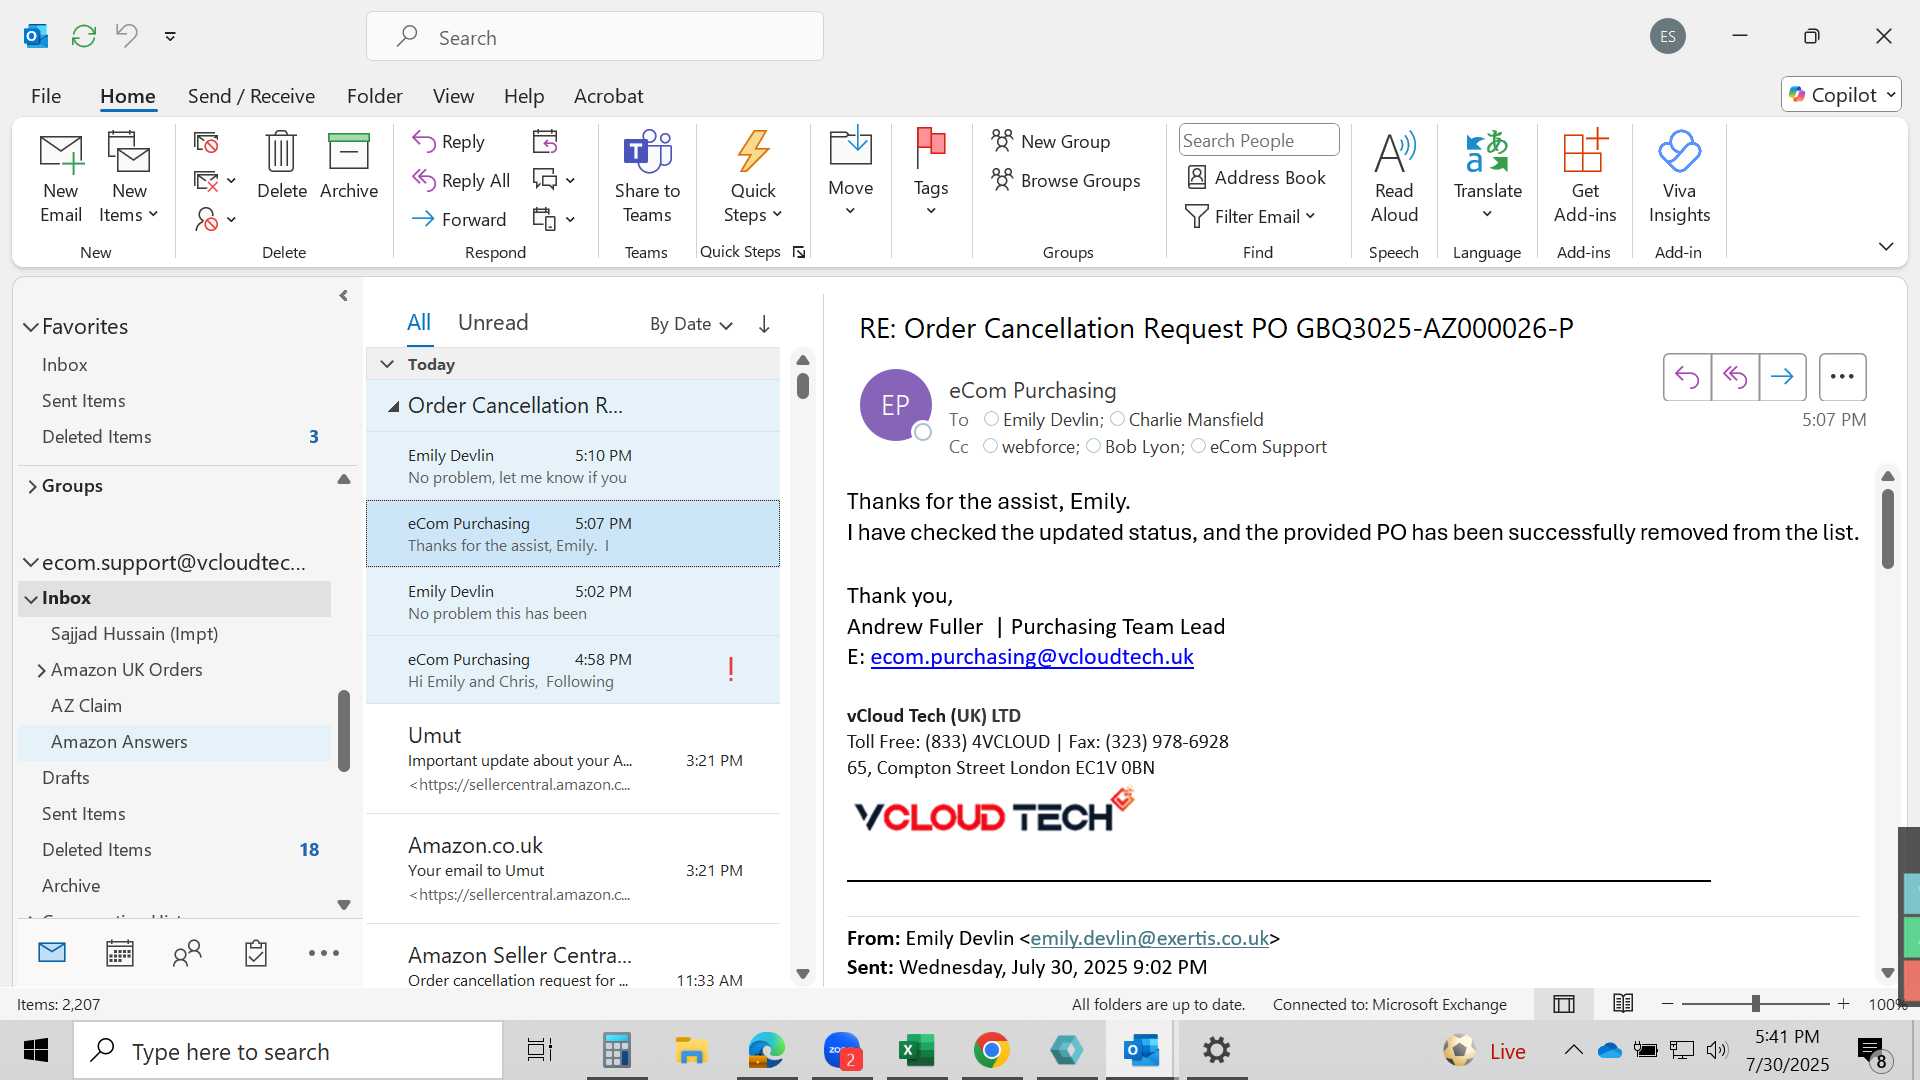Click the zoom slider handle
This screenshot has width=1920, height=1080.
(1755, 1004)
